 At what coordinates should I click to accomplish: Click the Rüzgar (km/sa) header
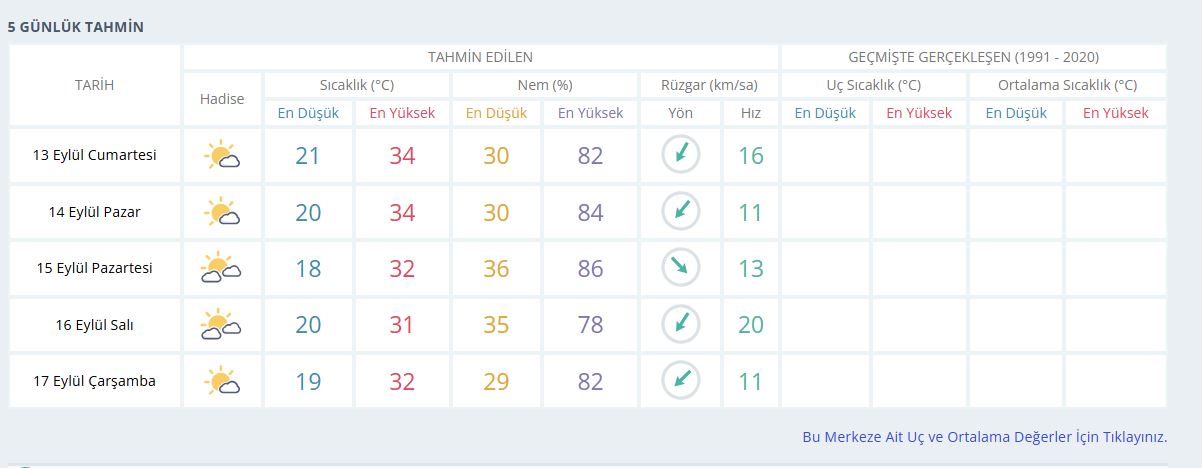709,85
